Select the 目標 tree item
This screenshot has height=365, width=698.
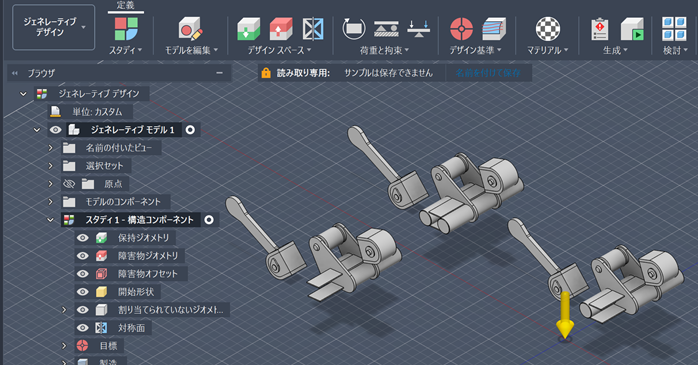[x=108, y=346]
